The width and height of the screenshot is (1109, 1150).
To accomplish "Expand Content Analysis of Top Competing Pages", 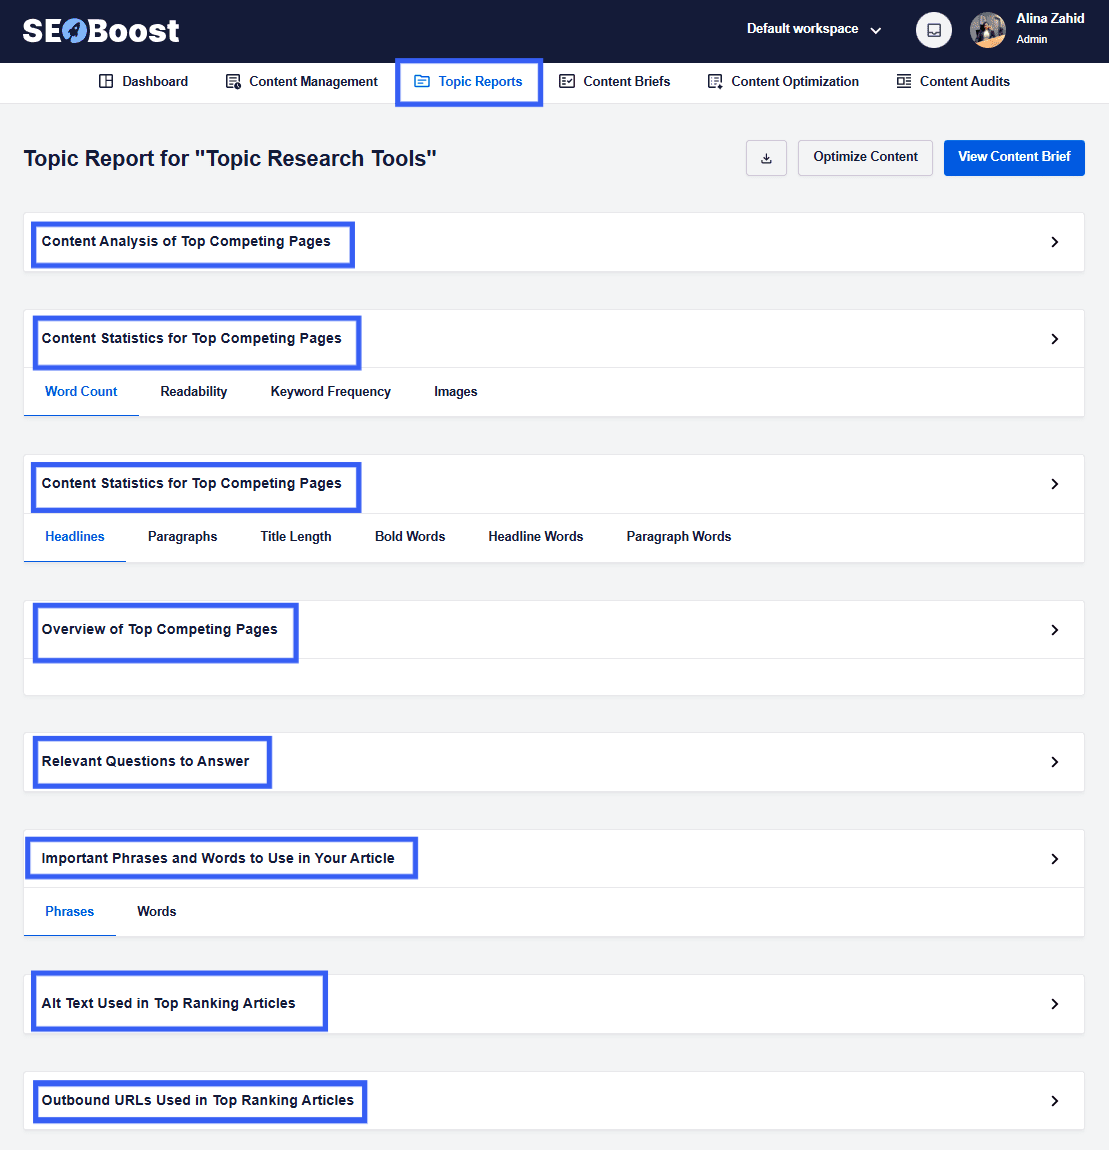I will (1055, 242).
